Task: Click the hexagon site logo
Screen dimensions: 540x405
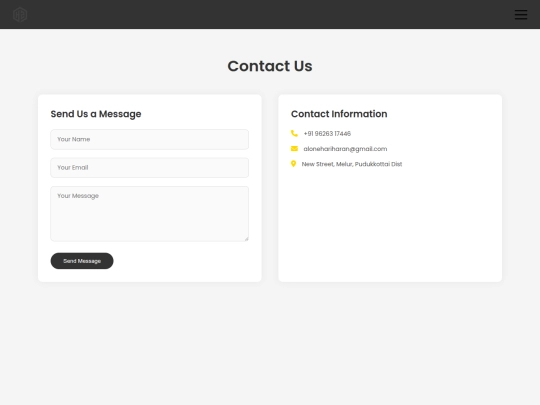Action: point(20,14)
